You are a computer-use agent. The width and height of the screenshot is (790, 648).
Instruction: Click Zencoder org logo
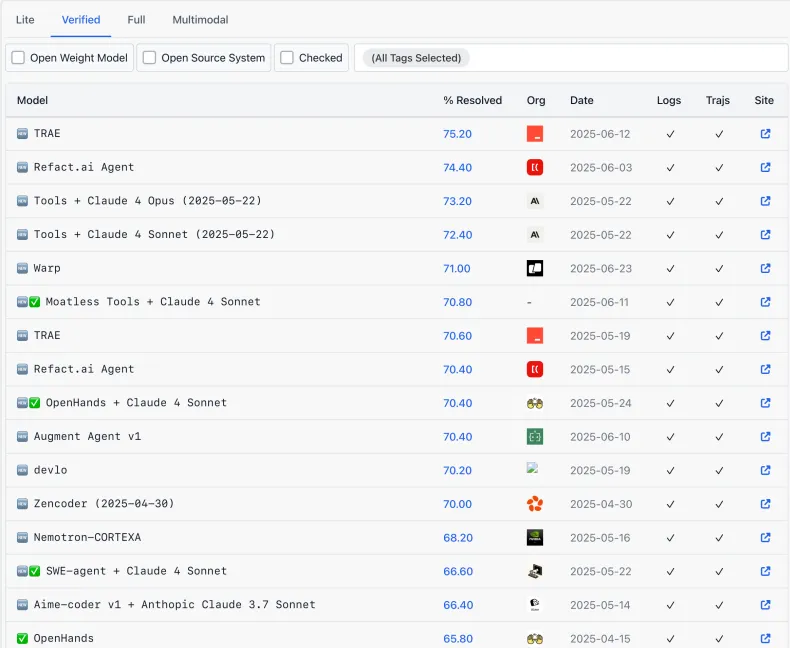point(535,504)
